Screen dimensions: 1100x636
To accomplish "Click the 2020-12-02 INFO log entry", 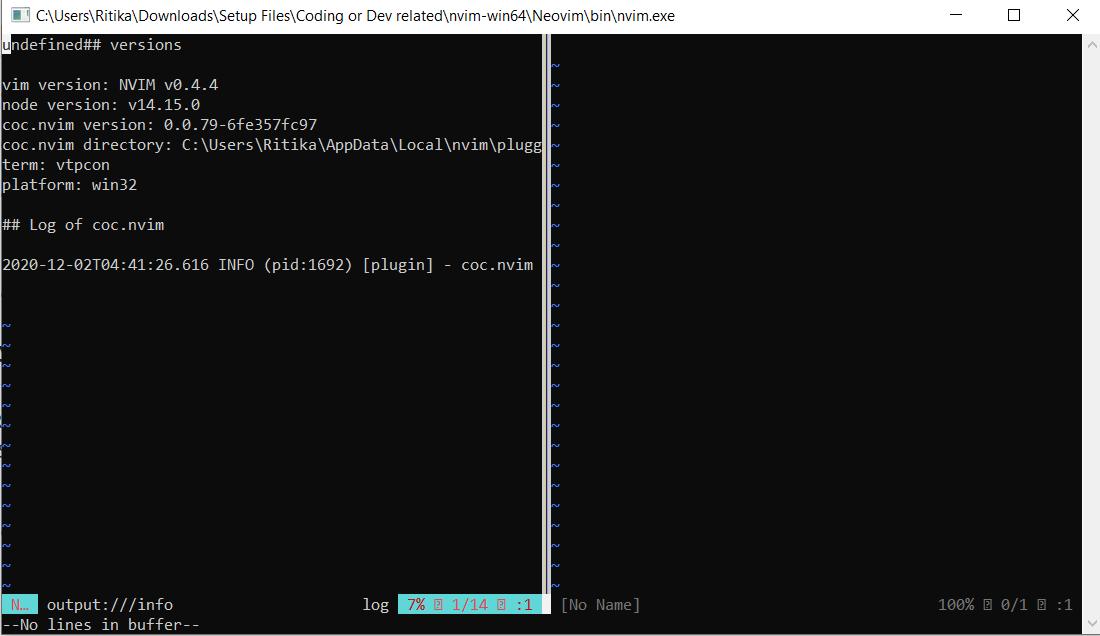I will coord(267,265).
